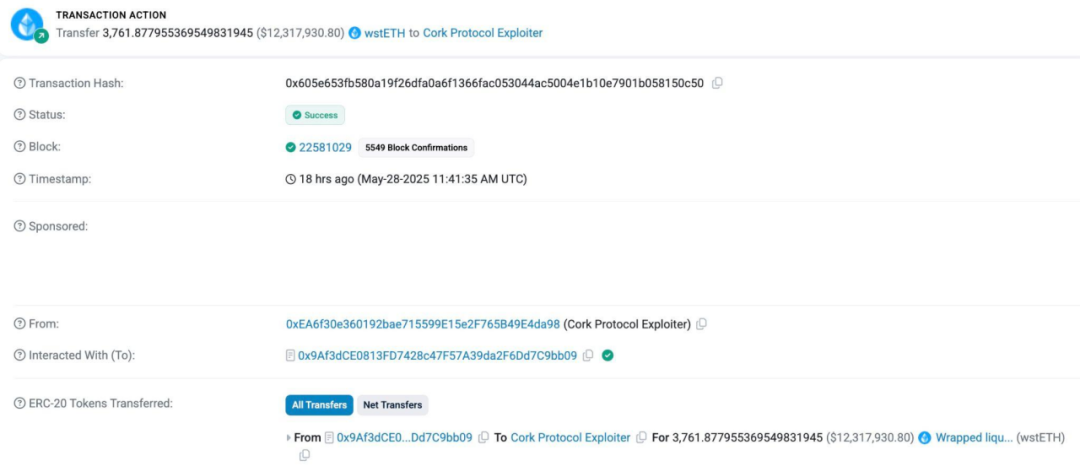Open the Wrapped liqu... token link
Image resolution: width=1080 pixels, height=472 pixels.
tap(974, 438)
